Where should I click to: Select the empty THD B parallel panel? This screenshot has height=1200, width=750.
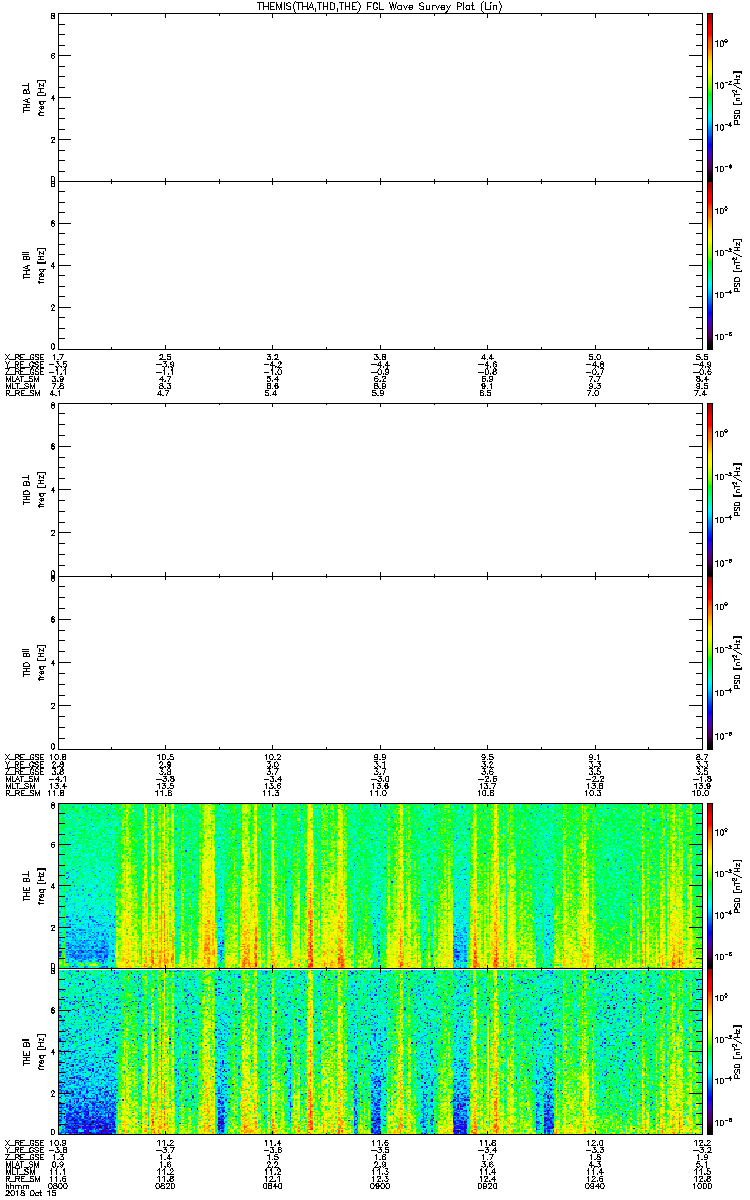click(378, 659)
